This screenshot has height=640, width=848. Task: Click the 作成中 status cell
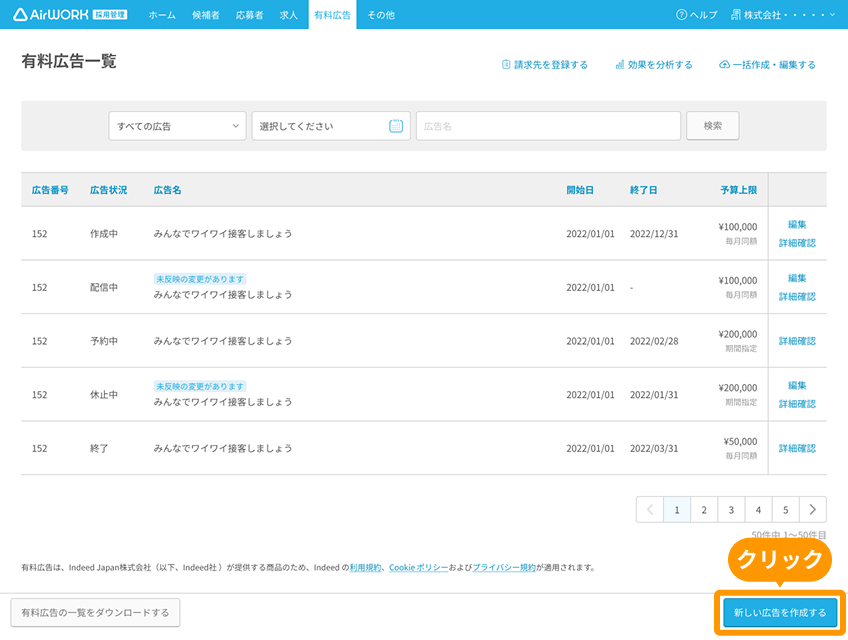tap(104, 234)
